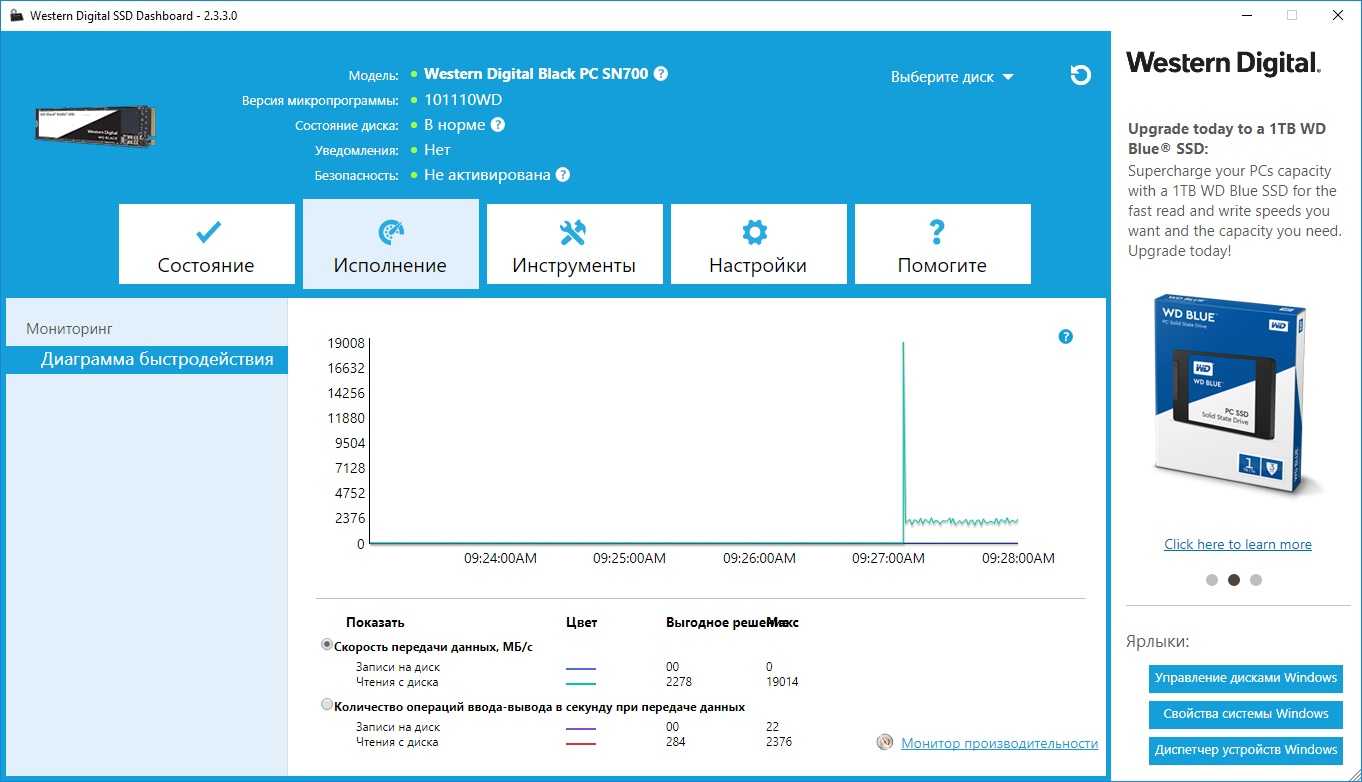1362x782 pixels.
Task: Open 'Управление дисками Windows' shortcut
Action: coord(1245,678)
